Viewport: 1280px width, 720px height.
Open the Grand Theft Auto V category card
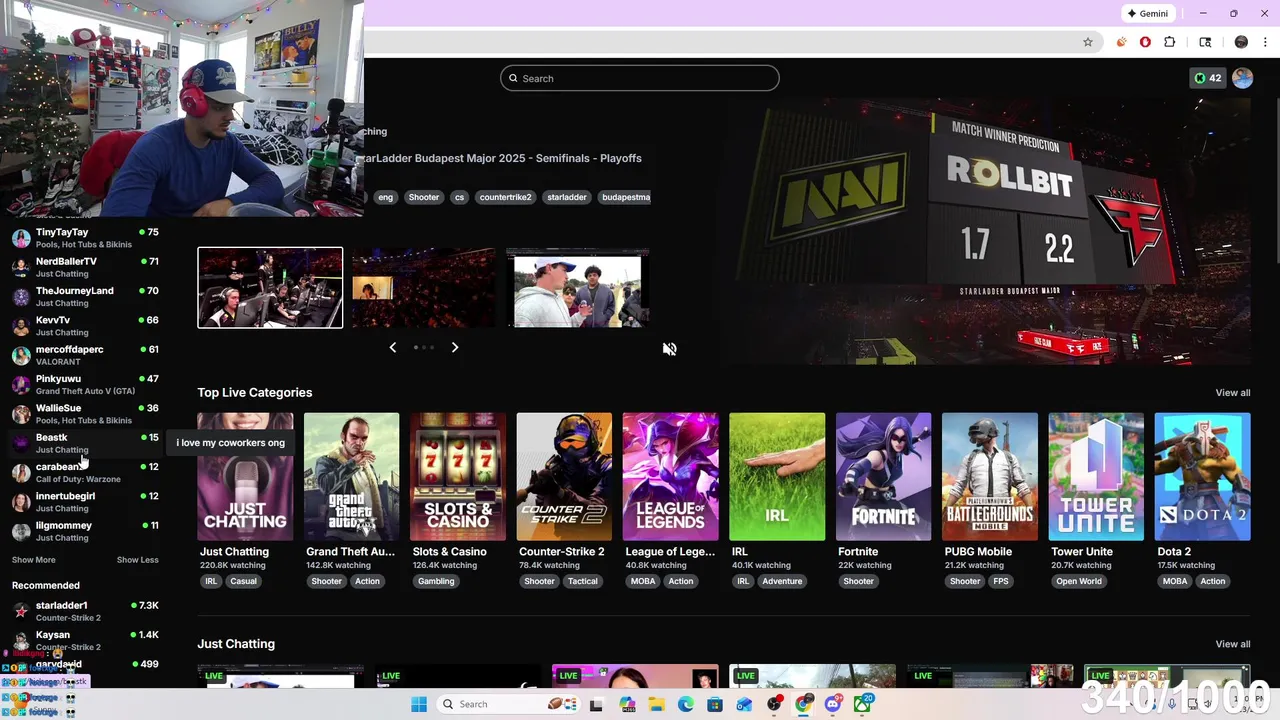[x=351, y=477]
